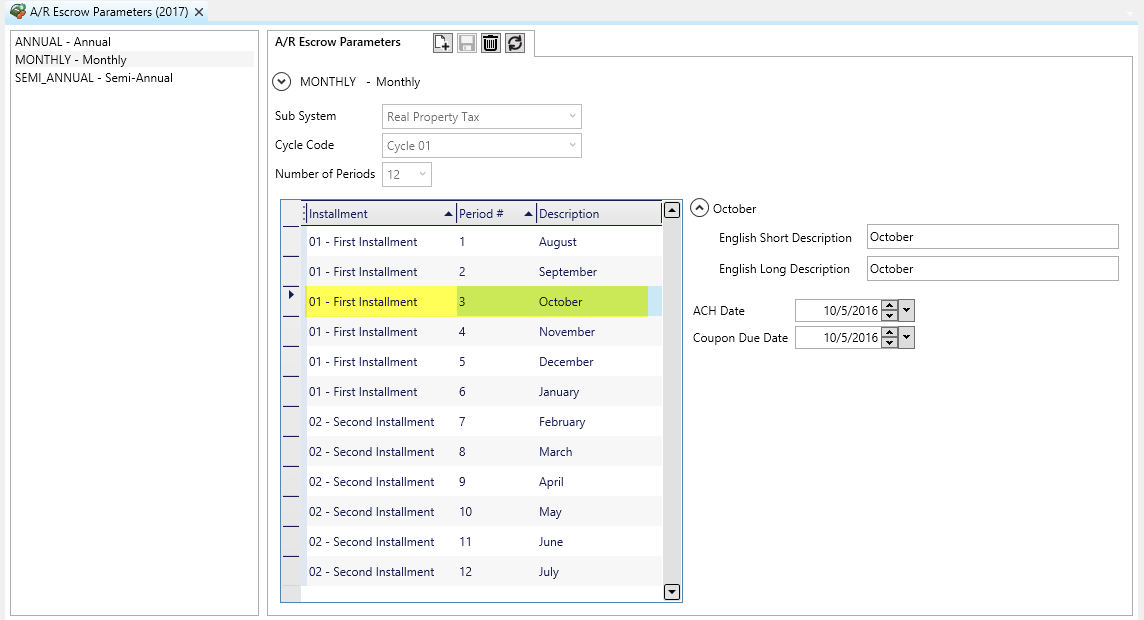
Task: Click the English Long Description field
Action: pos(991,268)
